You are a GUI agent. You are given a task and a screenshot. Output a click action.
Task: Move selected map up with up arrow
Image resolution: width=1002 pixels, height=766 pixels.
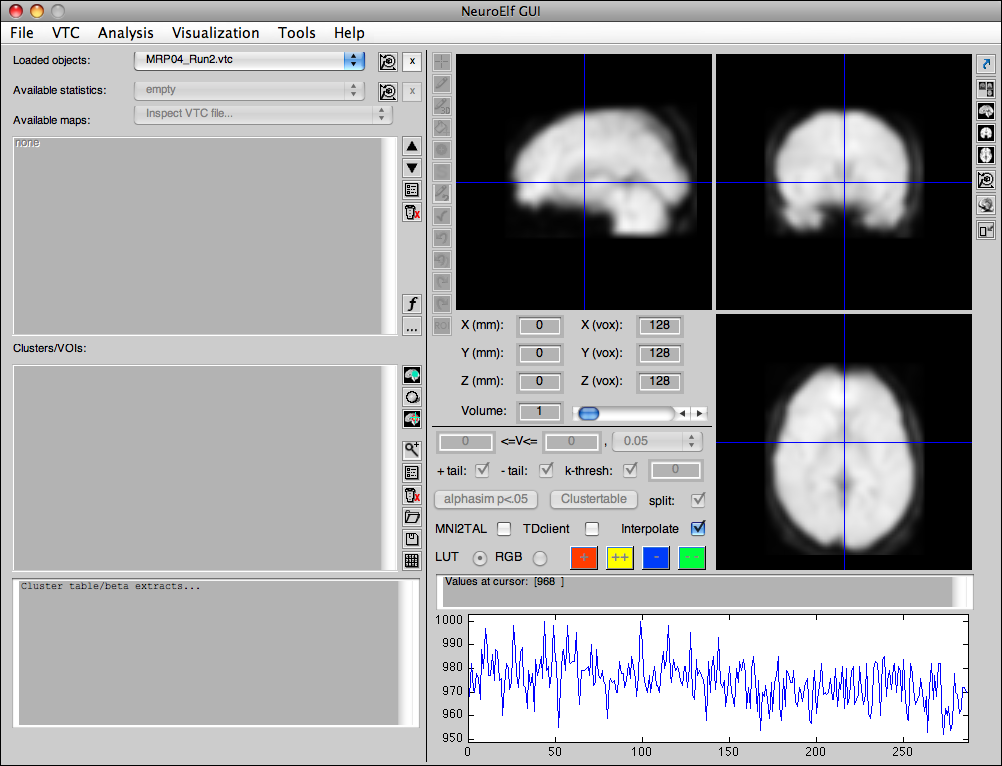point(411,146)
